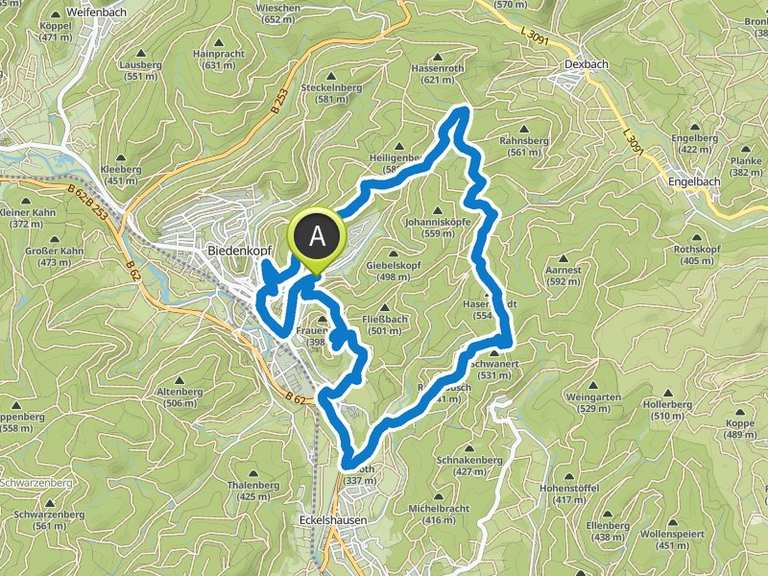Click the Fließbach peak triangle marker

tap(384, 308)
